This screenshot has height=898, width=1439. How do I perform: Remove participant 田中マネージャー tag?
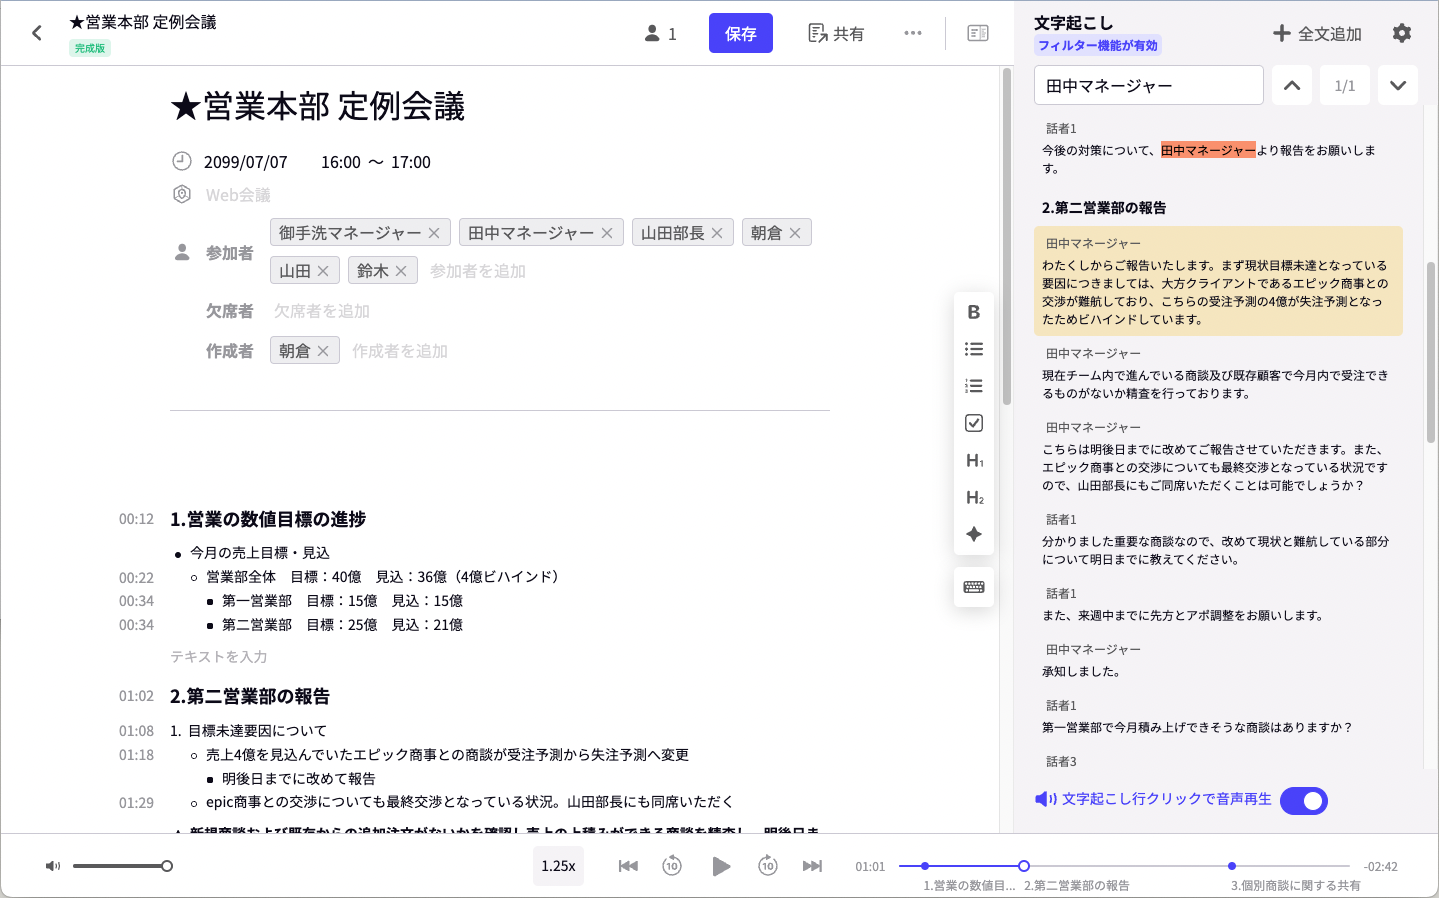click(607, 233)
